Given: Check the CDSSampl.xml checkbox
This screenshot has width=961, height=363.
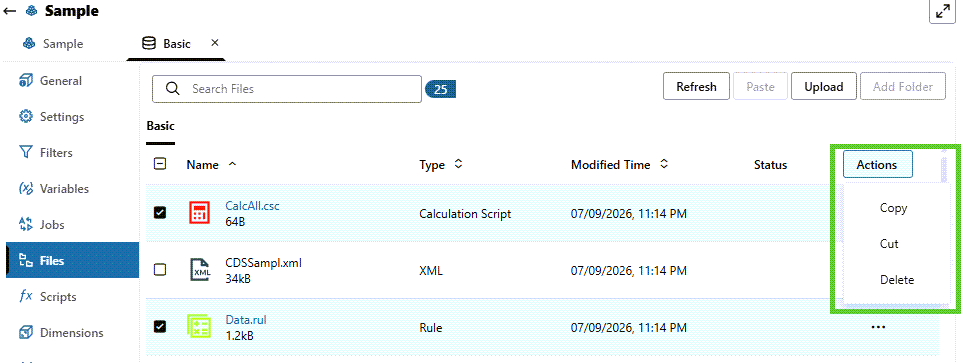Looking at the screenshot, I should [159, 270].
